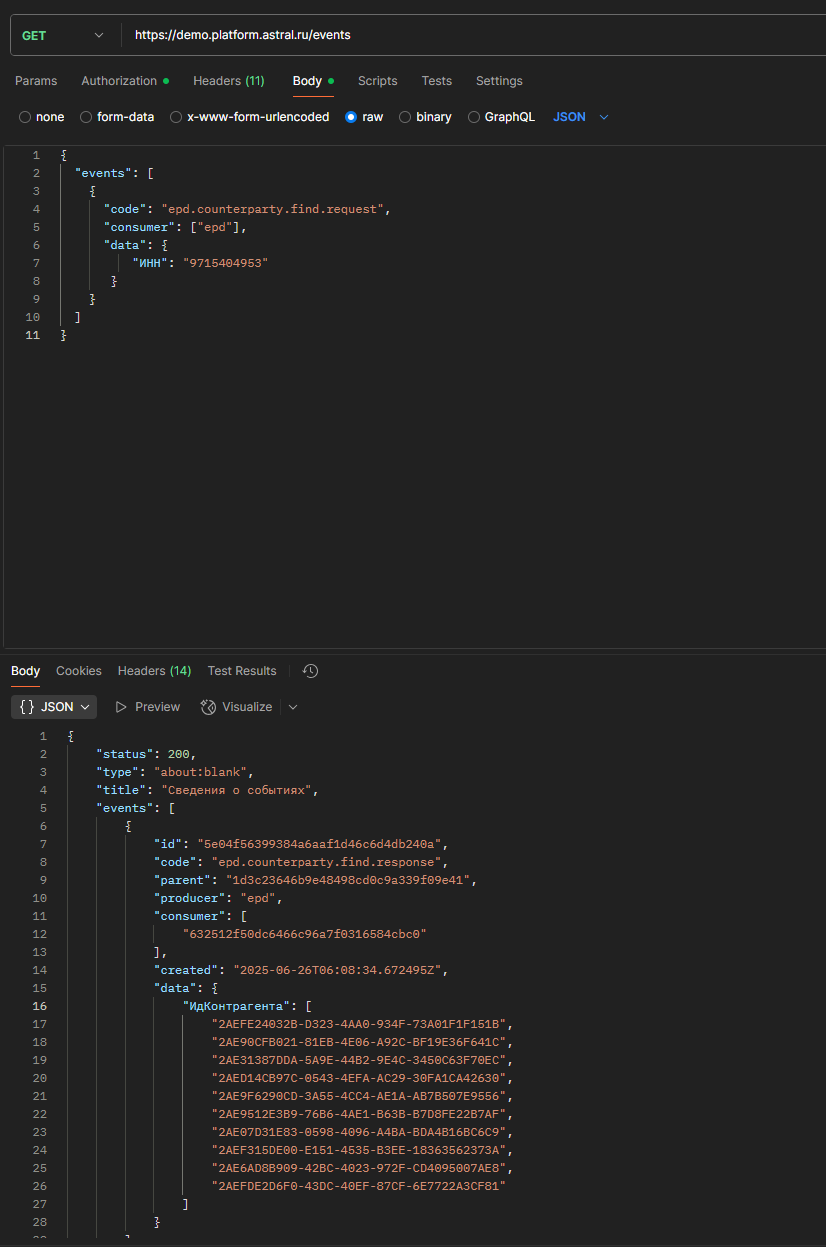Expand the Visualize options chevron
This screenshot has width=826, height=1247.
(293, 707)
